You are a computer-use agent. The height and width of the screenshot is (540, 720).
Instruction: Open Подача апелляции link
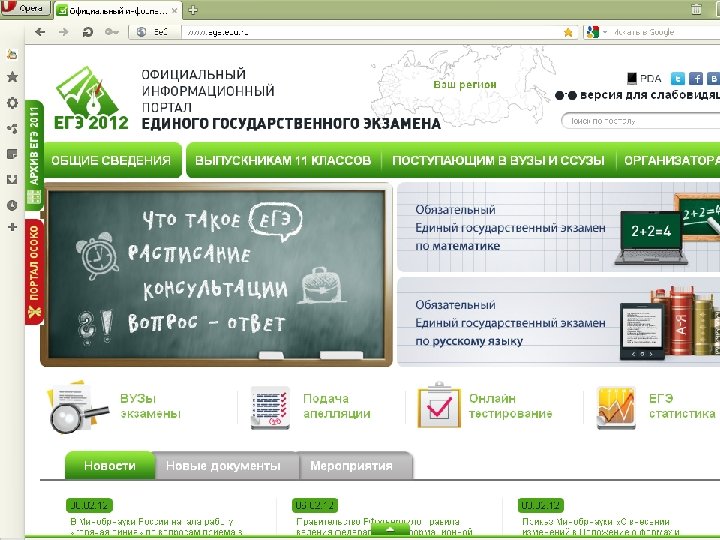(x=337, y=406)
